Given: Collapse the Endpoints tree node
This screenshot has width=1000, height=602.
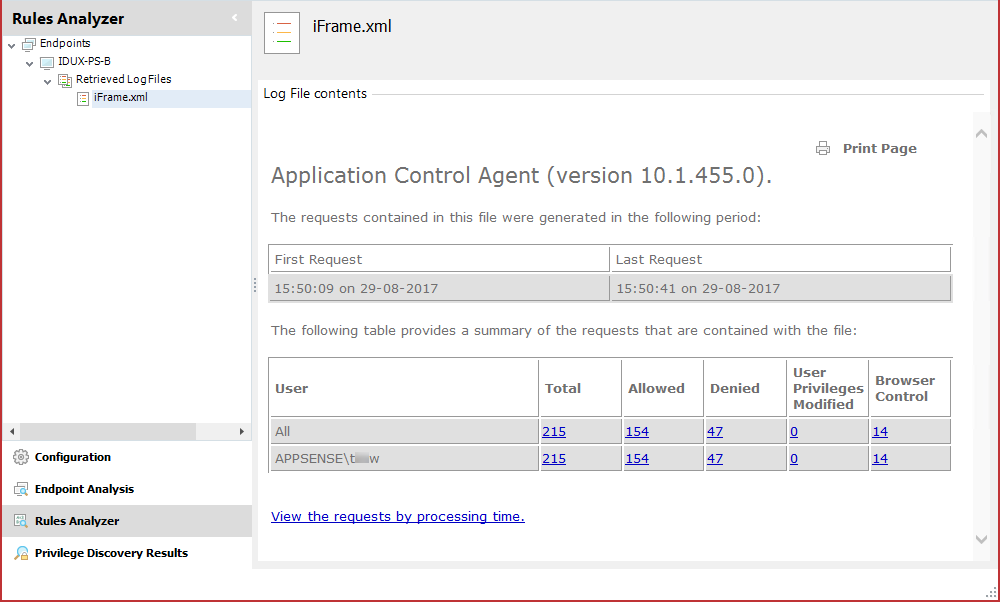Looking at the screenshot, I should coord(11,45).
